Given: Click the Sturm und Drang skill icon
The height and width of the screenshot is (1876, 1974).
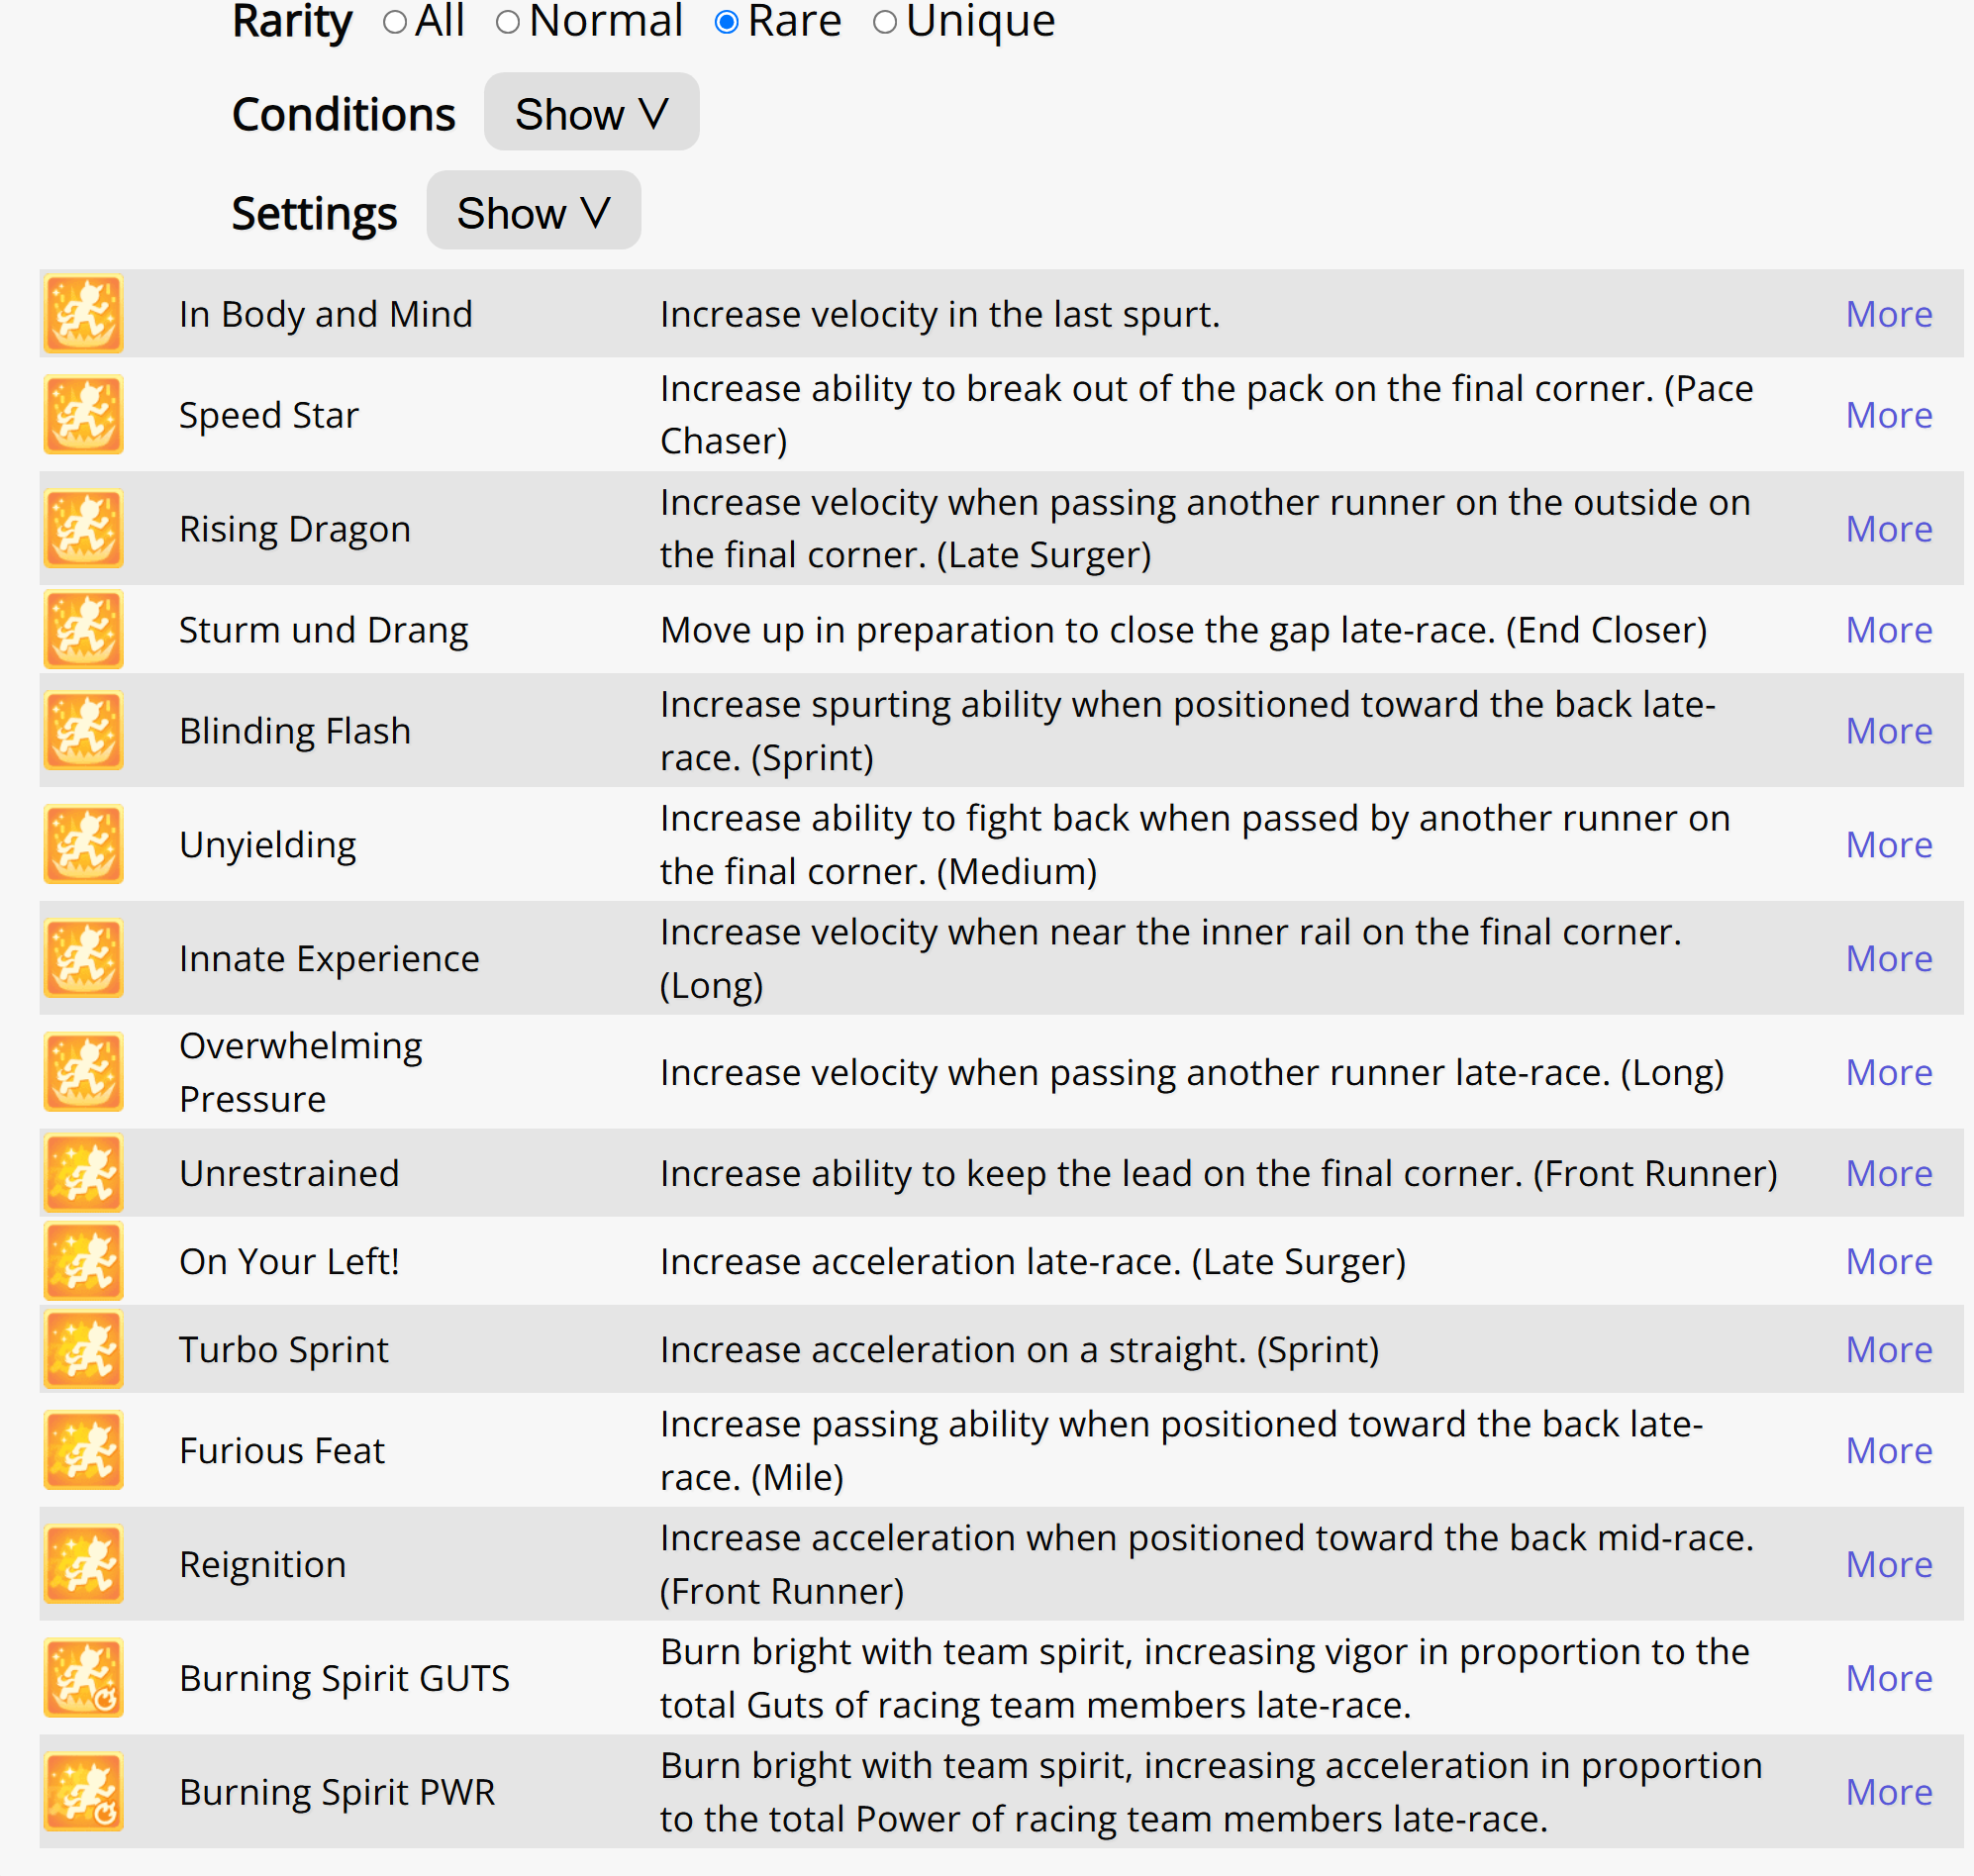Looking at the screenshot, I should (x=83, y=630).
